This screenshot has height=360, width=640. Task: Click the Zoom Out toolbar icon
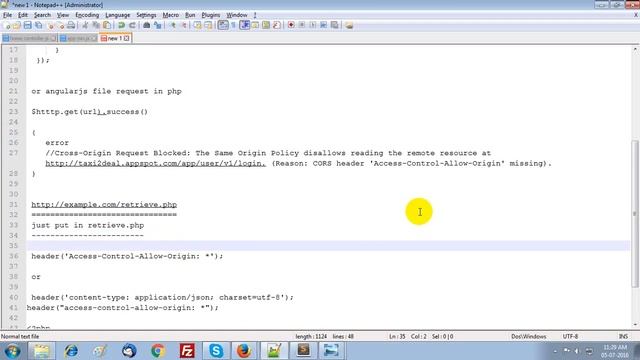point(183,25)
